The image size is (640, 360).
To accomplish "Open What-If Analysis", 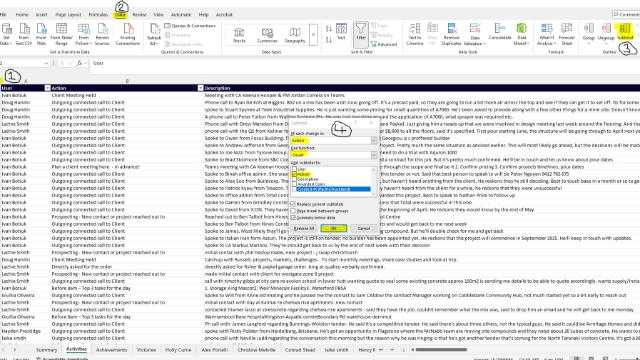I will click(x=546, y=34).
